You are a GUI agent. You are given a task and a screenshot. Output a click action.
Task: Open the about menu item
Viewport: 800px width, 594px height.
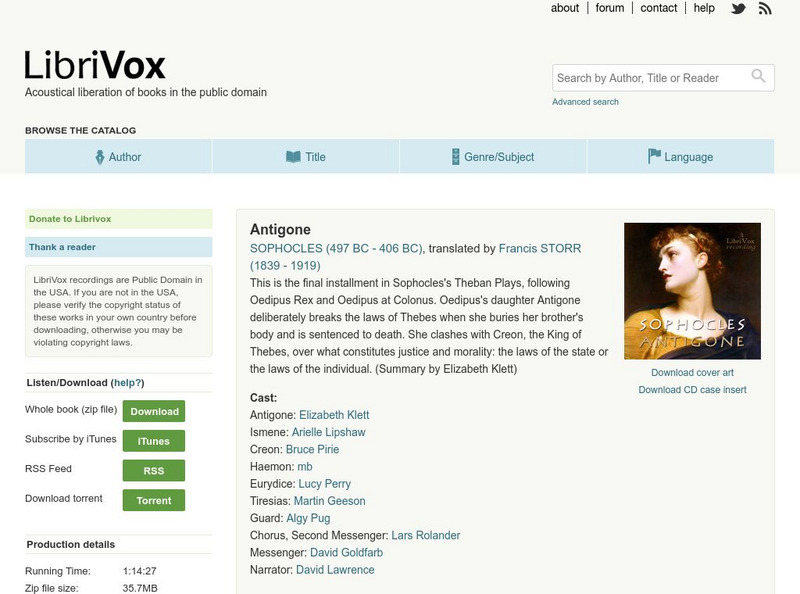565,8
